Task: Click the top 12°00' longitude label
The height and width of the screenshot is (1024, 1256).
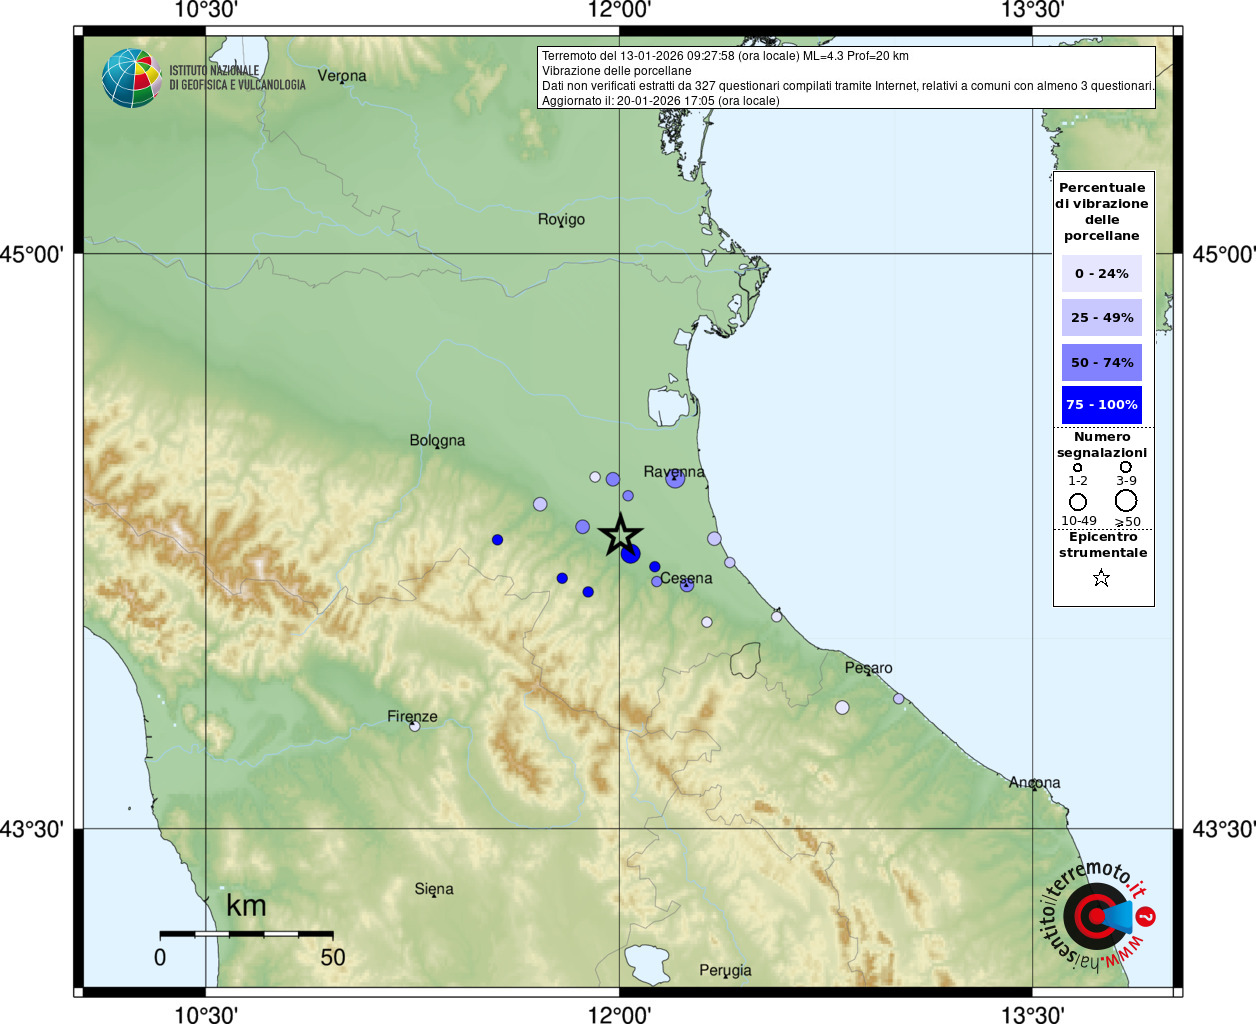Action: pyautogui.click(x=619, y=10)
